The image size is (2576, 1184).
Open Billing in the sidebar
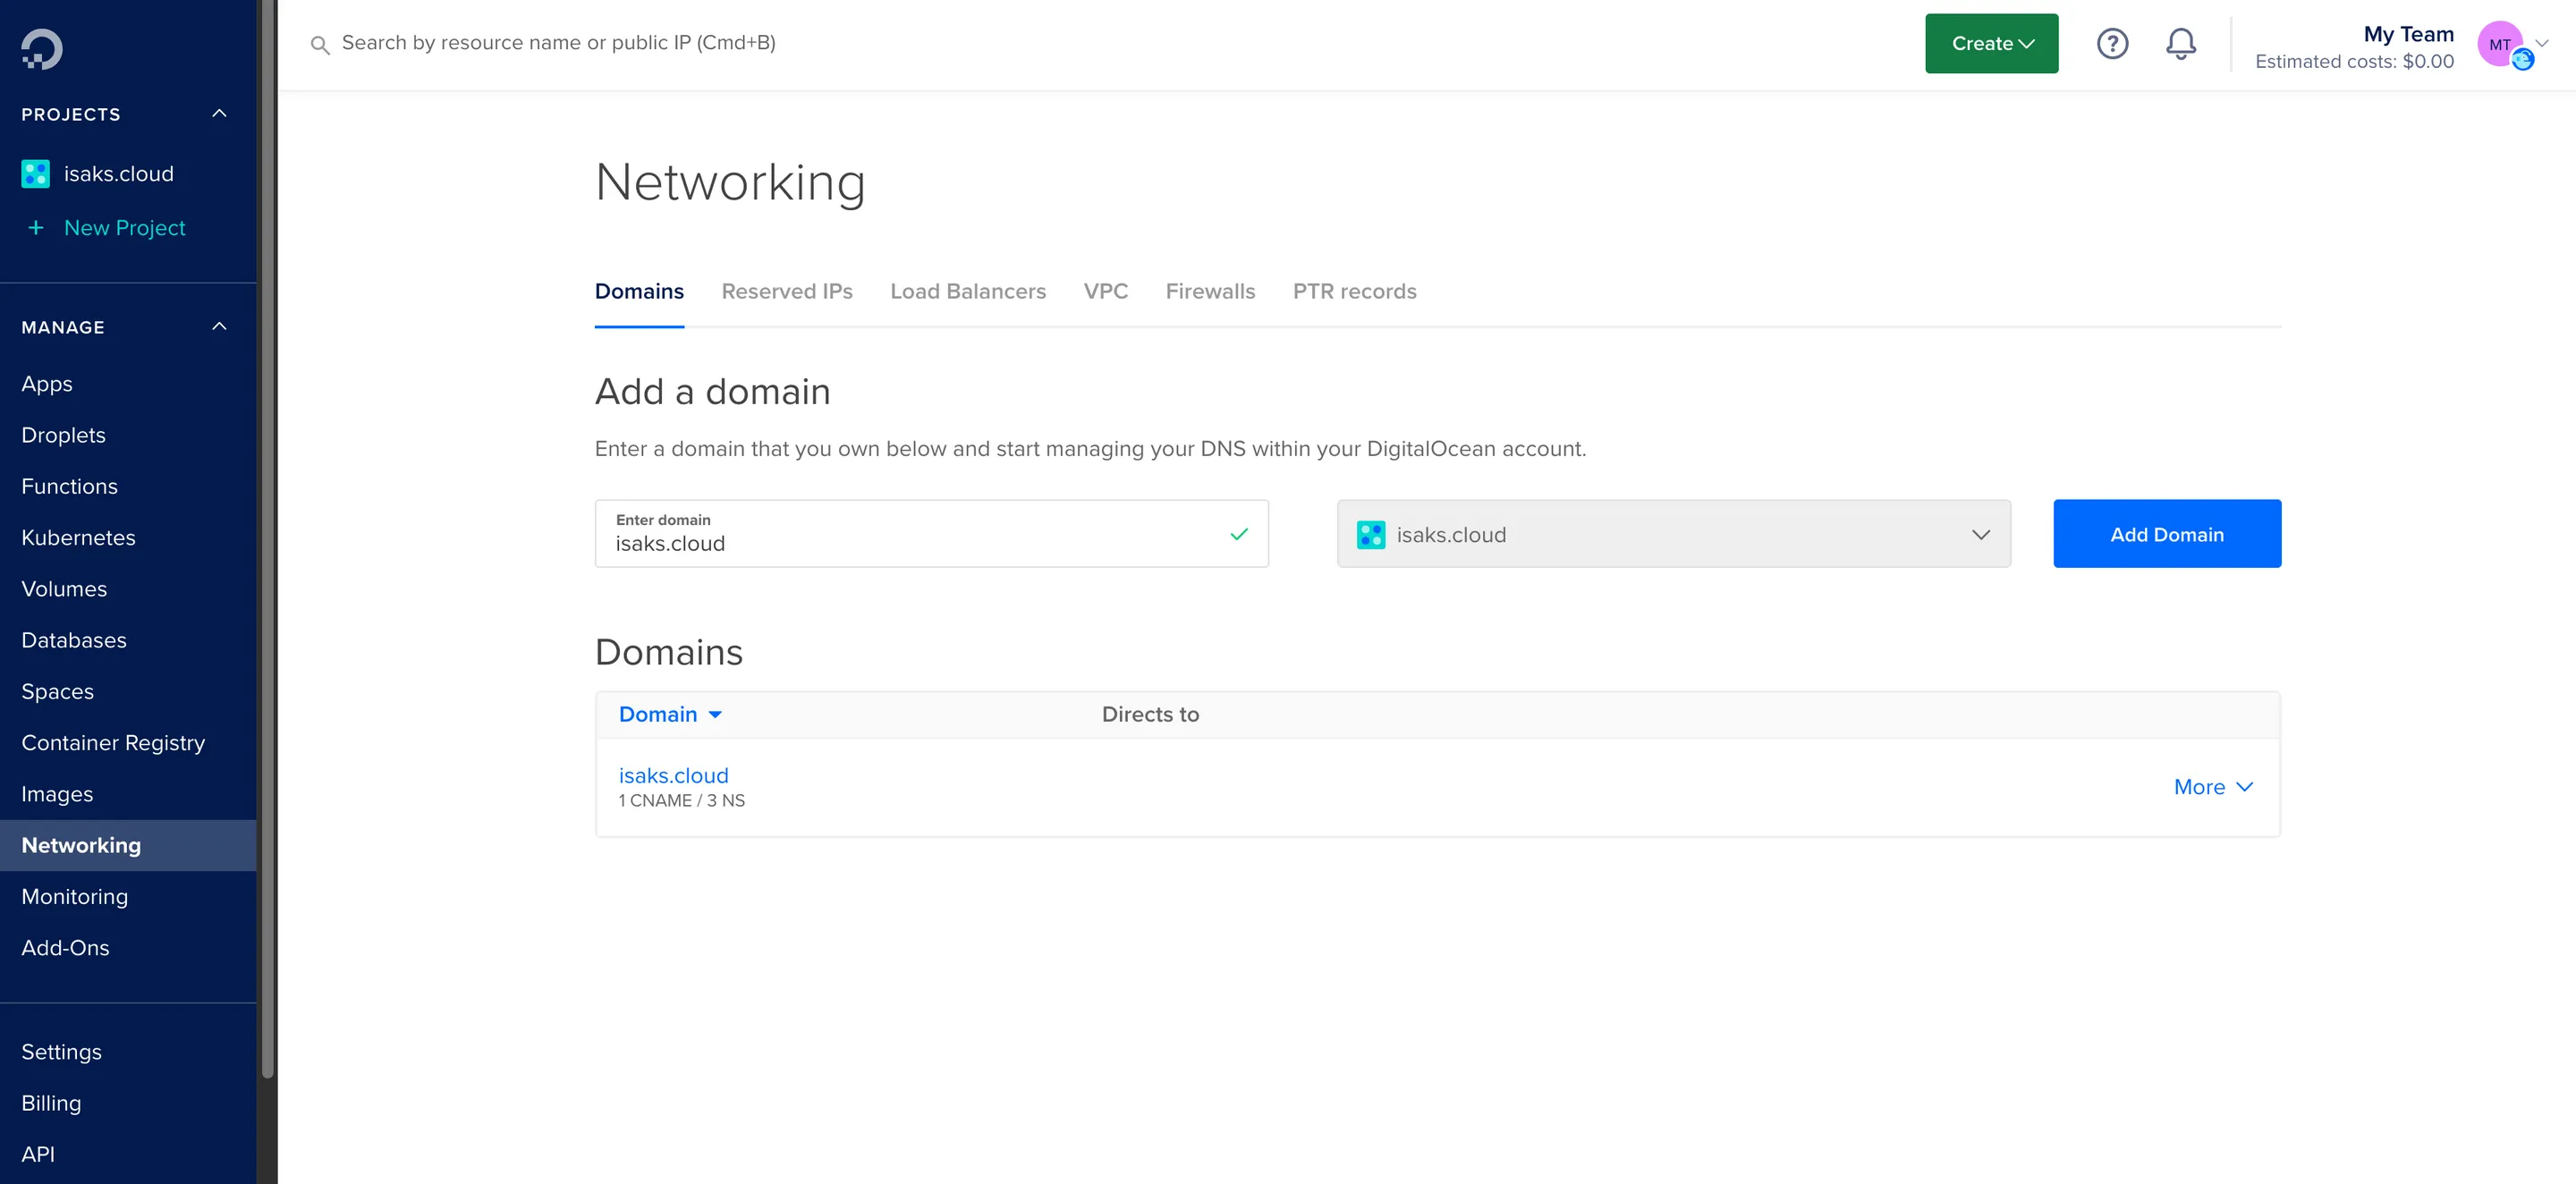point(51,1103)
